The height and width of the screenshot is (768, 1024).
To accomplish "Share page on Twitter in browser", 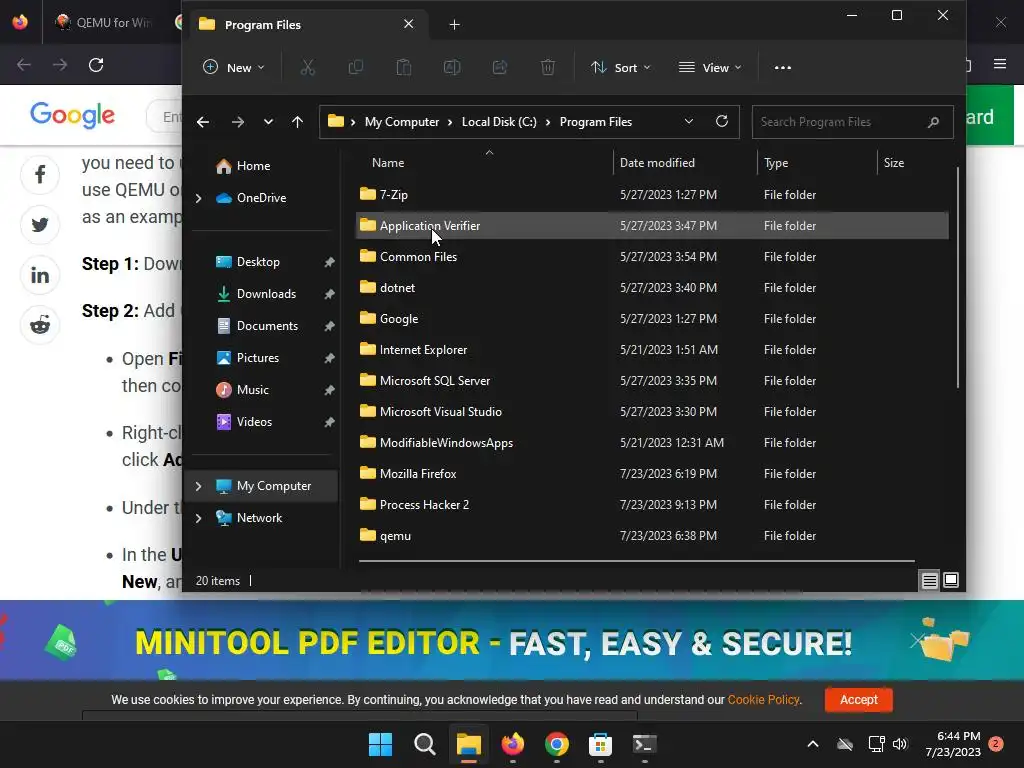I will 40,225.
